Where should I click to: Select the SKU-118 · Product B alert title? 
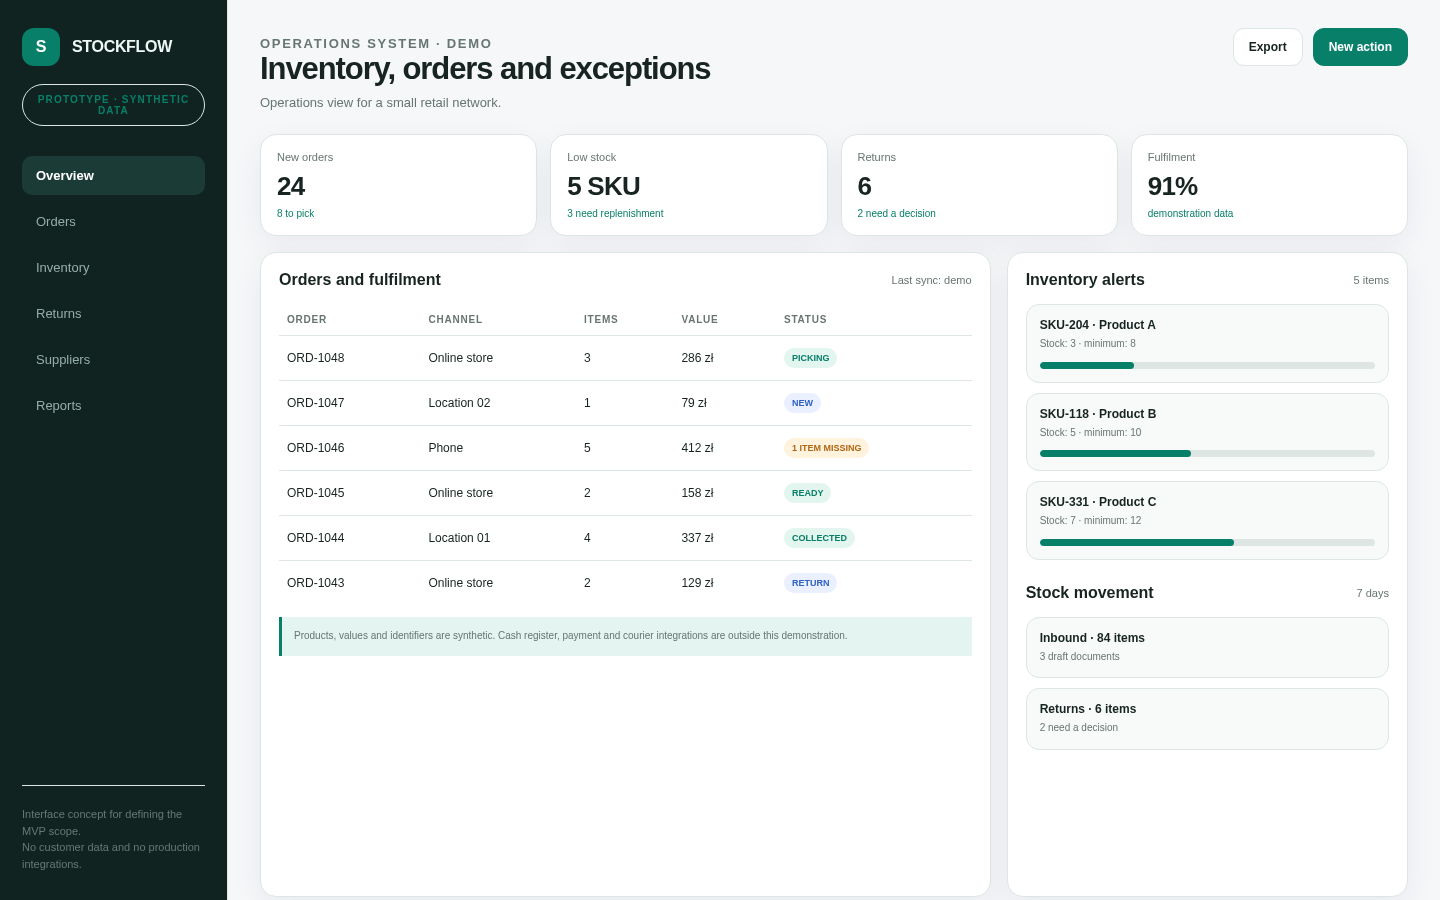(x=1098, y=414)
